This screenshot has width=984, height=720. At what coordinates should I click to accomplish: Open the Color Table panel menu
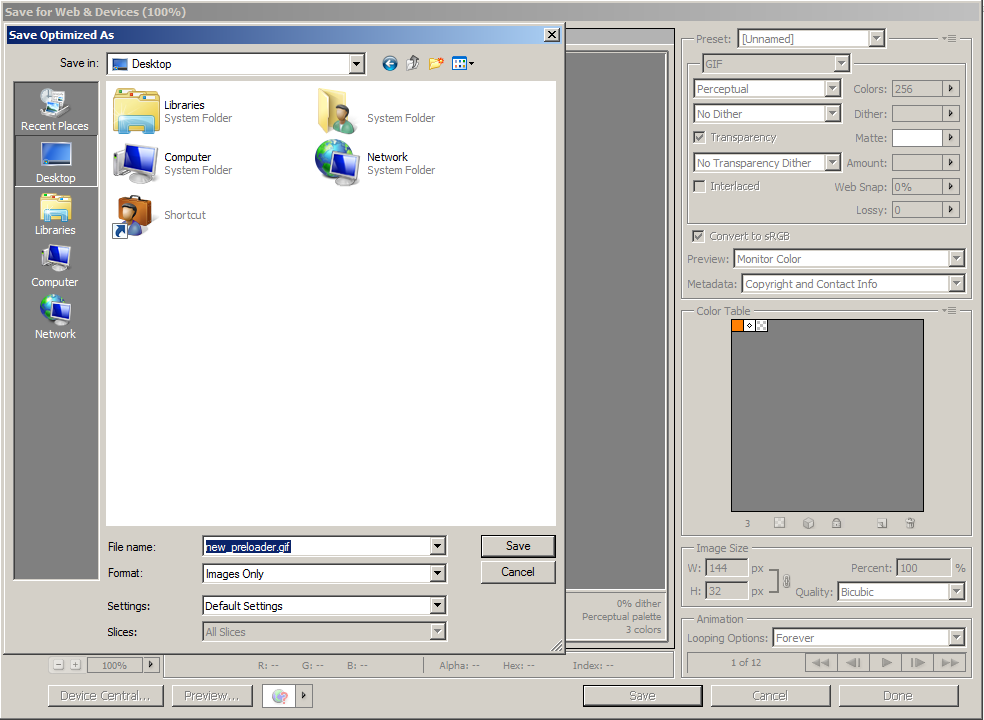point(949,310)
